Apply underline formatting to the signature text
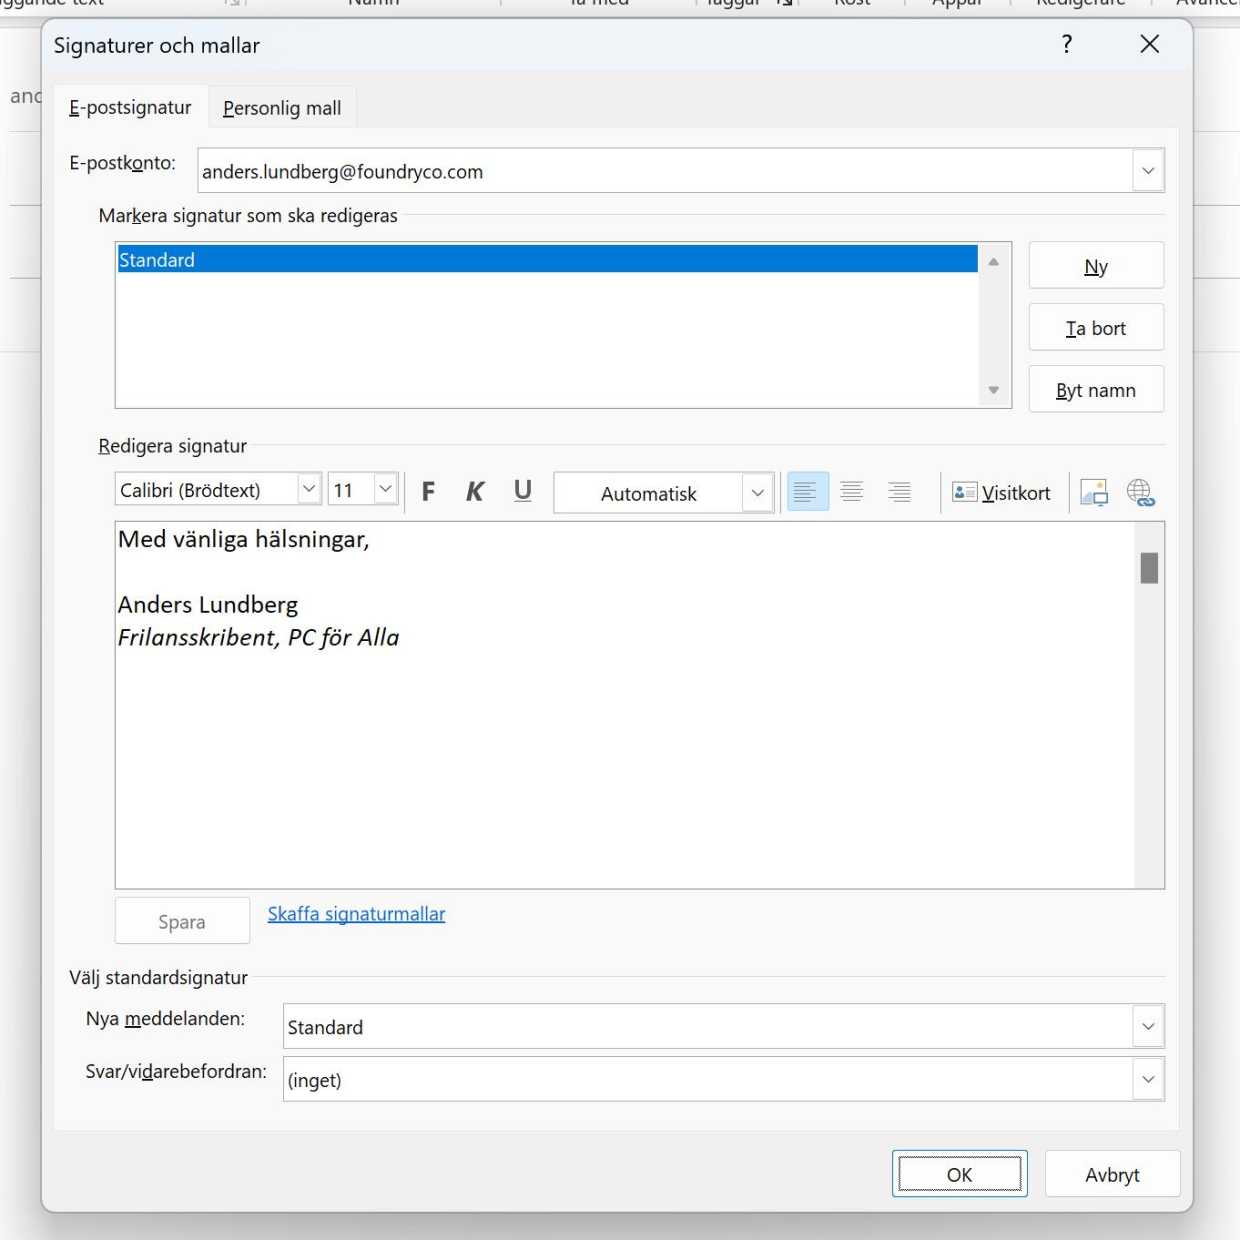The height and width of the screenshot is (1240, 1240). click(x=522, y=491)
